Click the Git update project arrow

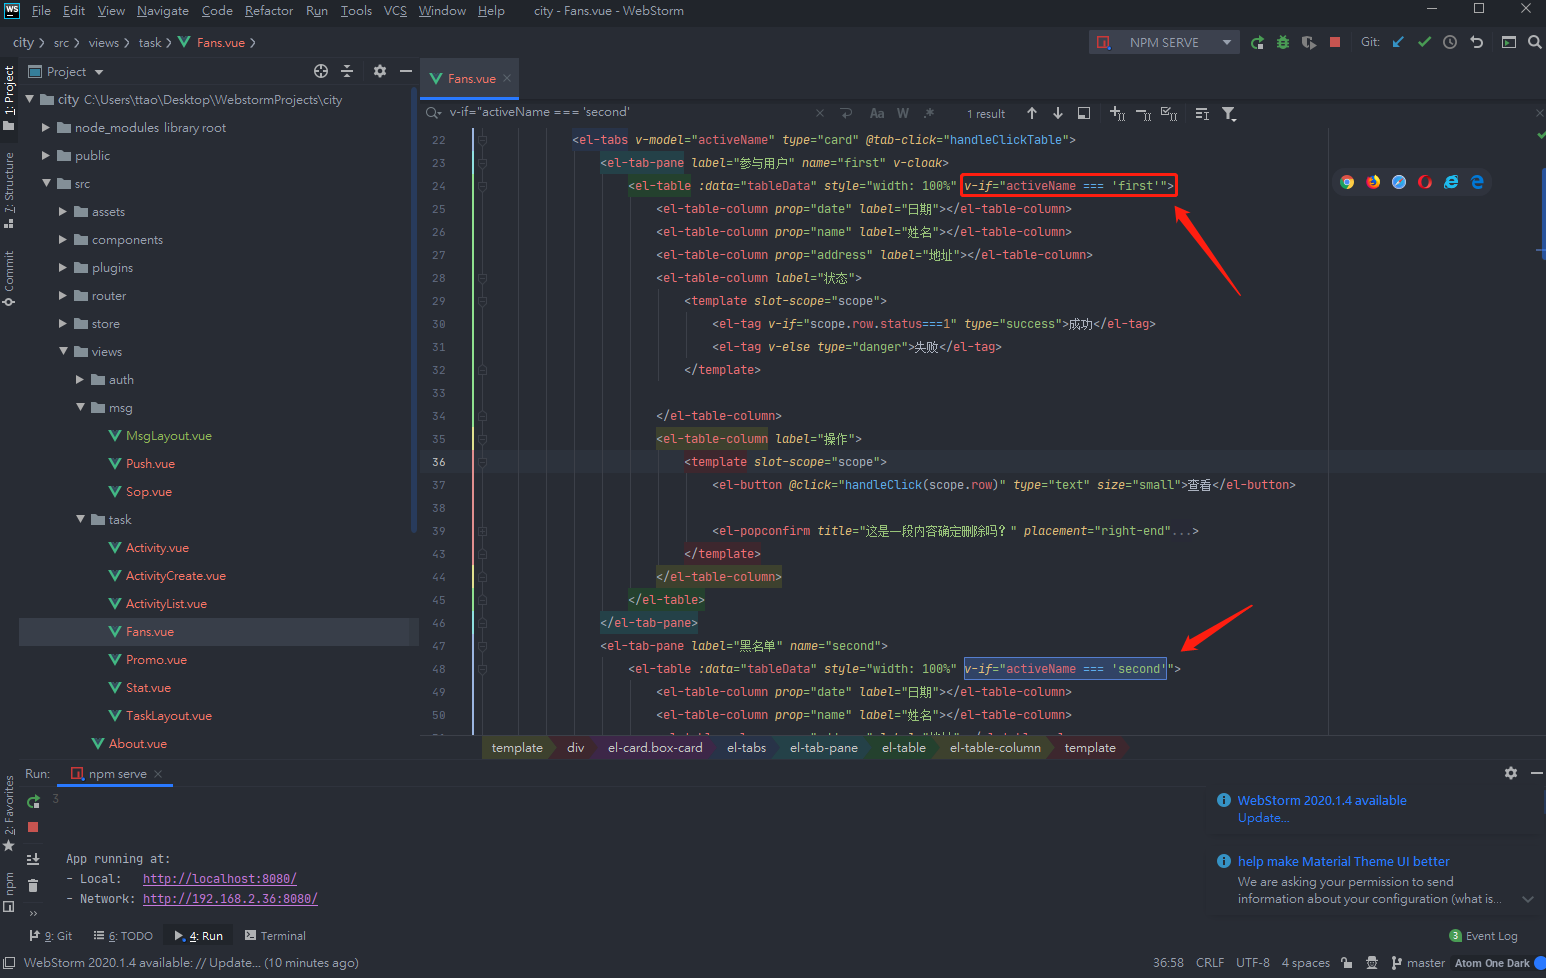(1398, 42)
